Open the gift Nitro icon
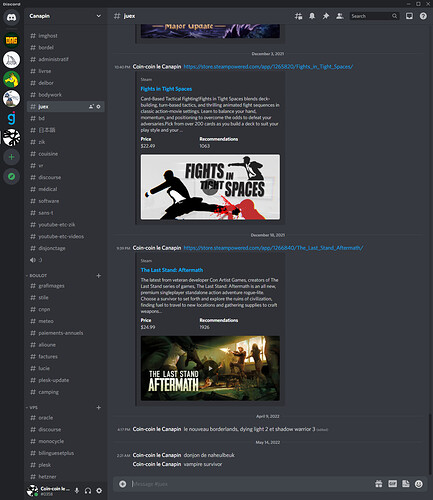The image size is (433, 500). (x=379, y=484)
